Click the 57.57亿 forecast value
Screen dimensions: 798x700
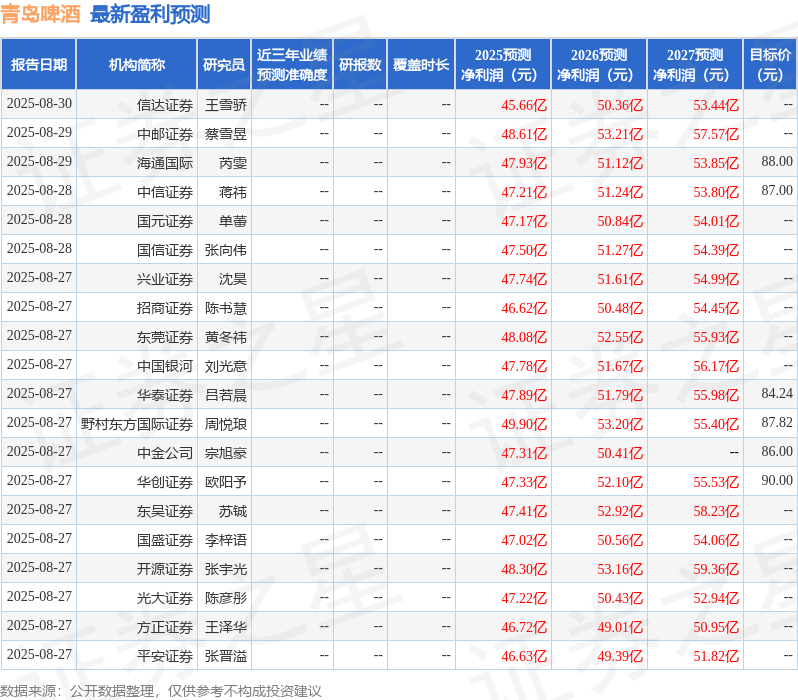coord(716,134)
